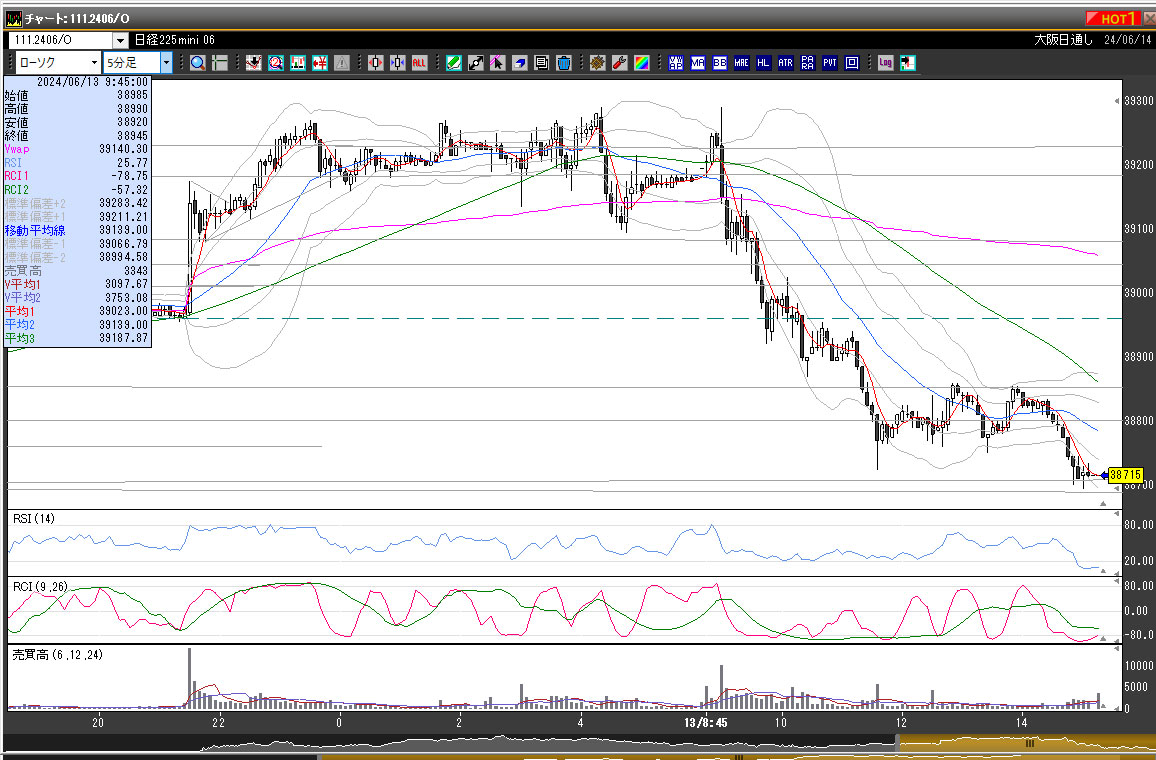The width and height of the screenshot is (1156, 760).
Task: Select the diagonal trend line tool
Action: point(476,63)
